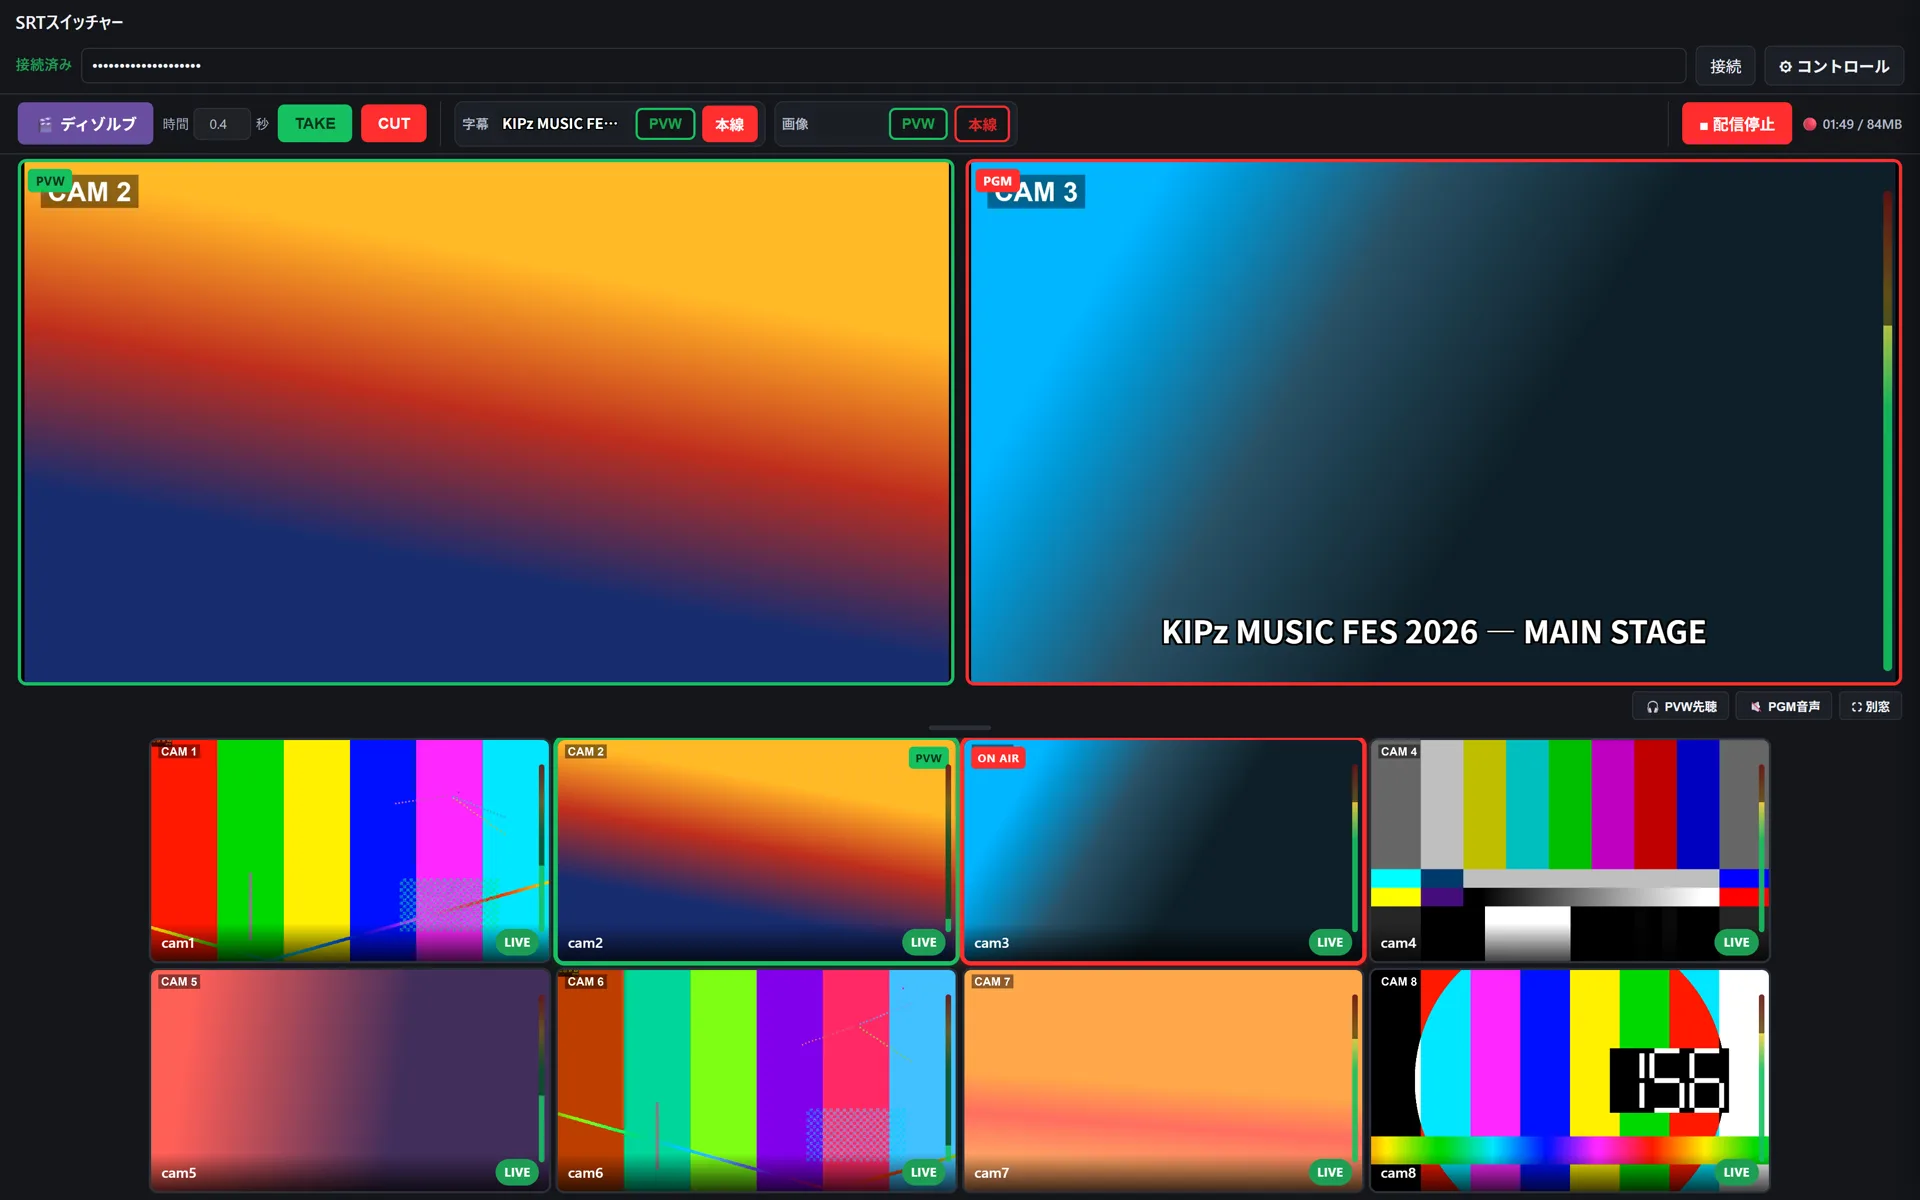This screenshot has width=1920, height=1200.
Task: Click the 01:49 / 84MB recording readout
Action: [x=1861, y=124]
